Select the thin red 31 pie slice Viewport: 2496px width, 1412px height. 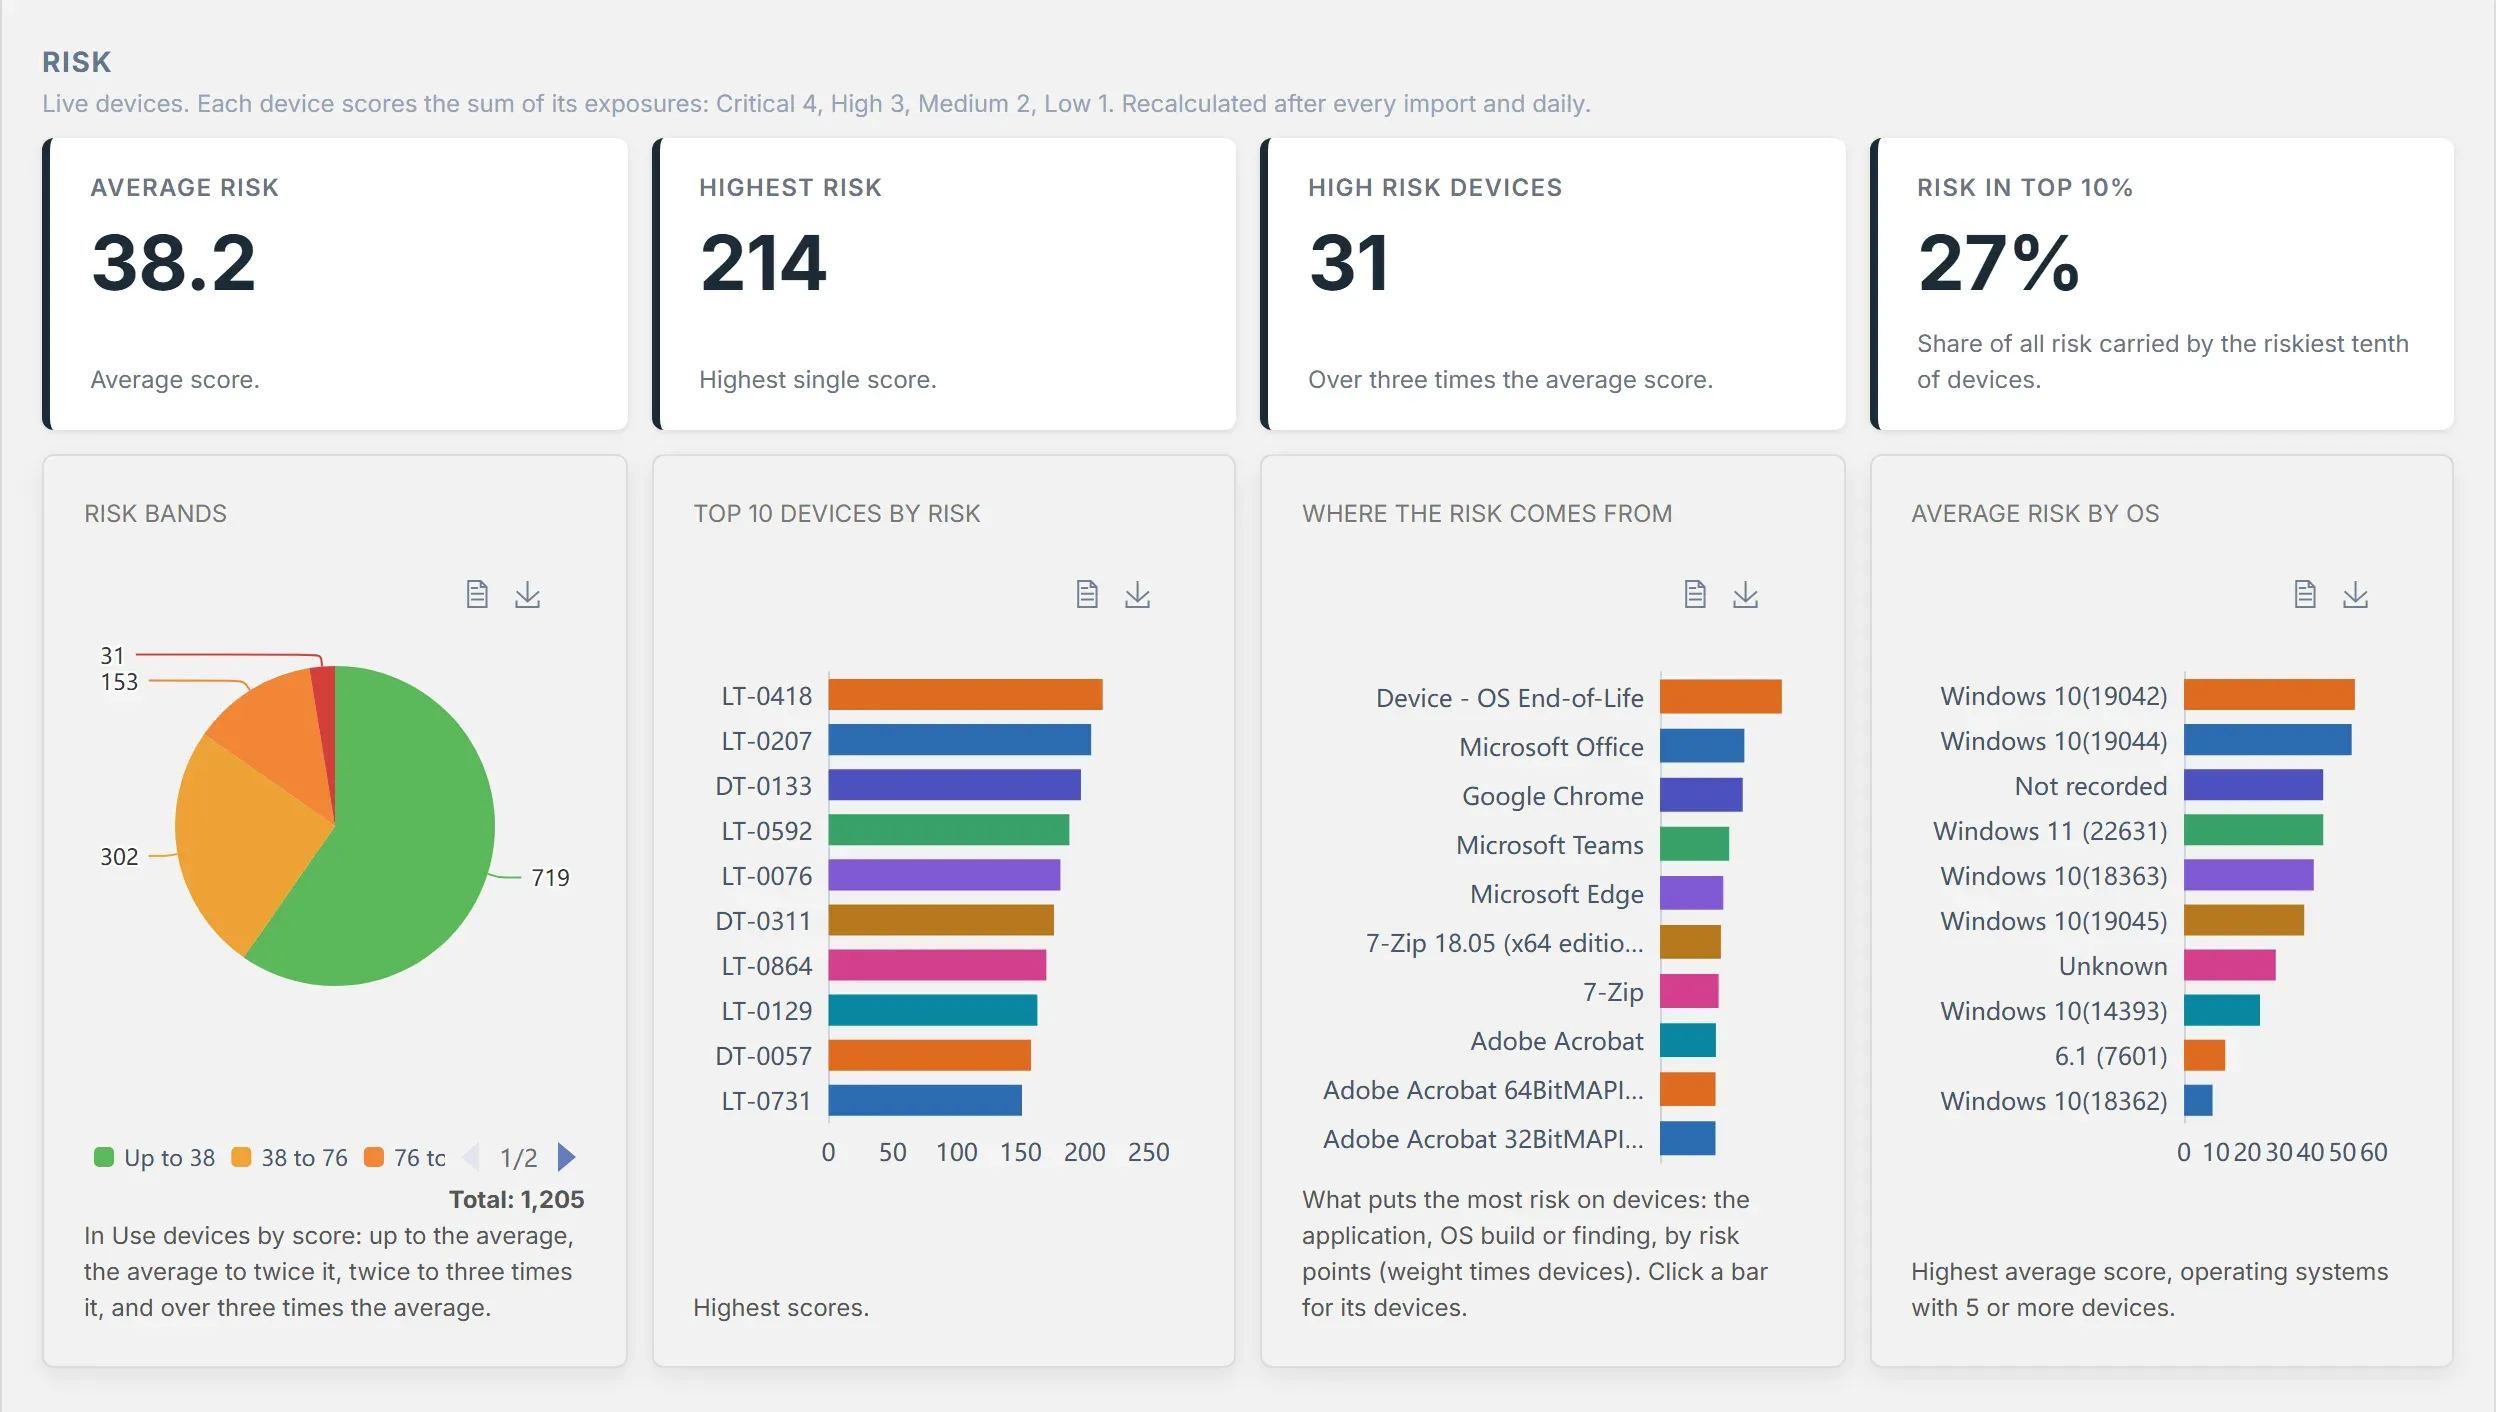(x=325, y=720)
